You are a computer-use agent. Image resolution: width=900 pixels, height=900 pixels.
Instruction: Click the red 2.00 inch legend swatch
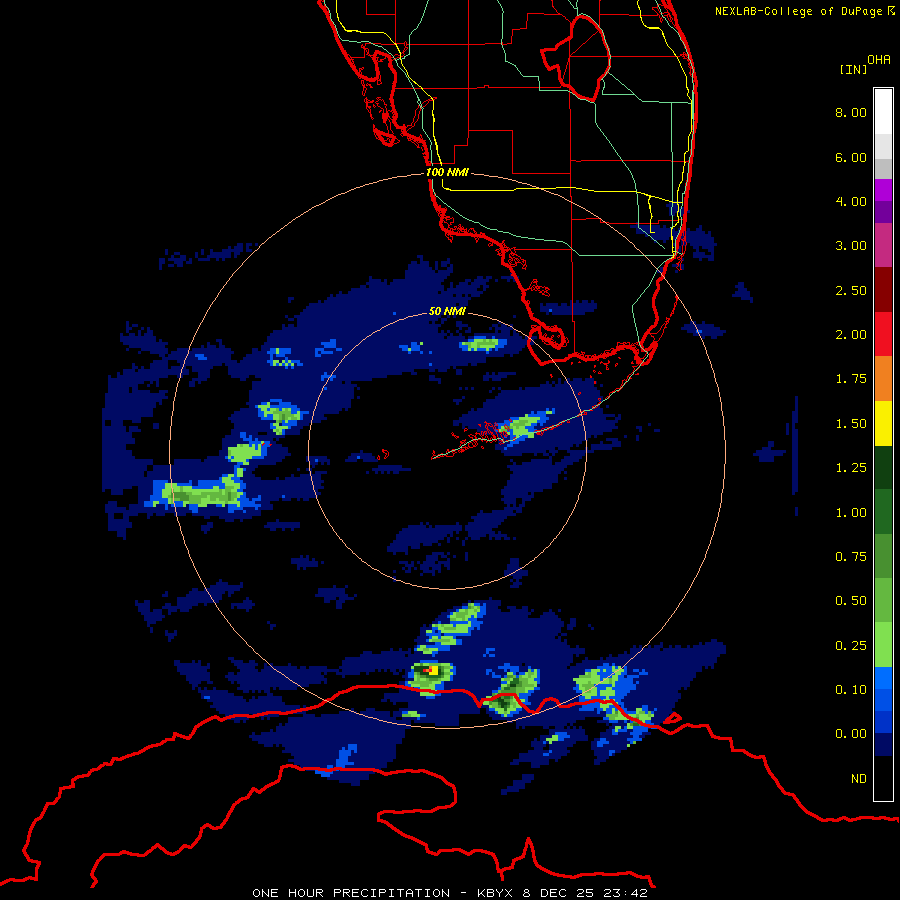pyautogui.click(x=883, y=334)
